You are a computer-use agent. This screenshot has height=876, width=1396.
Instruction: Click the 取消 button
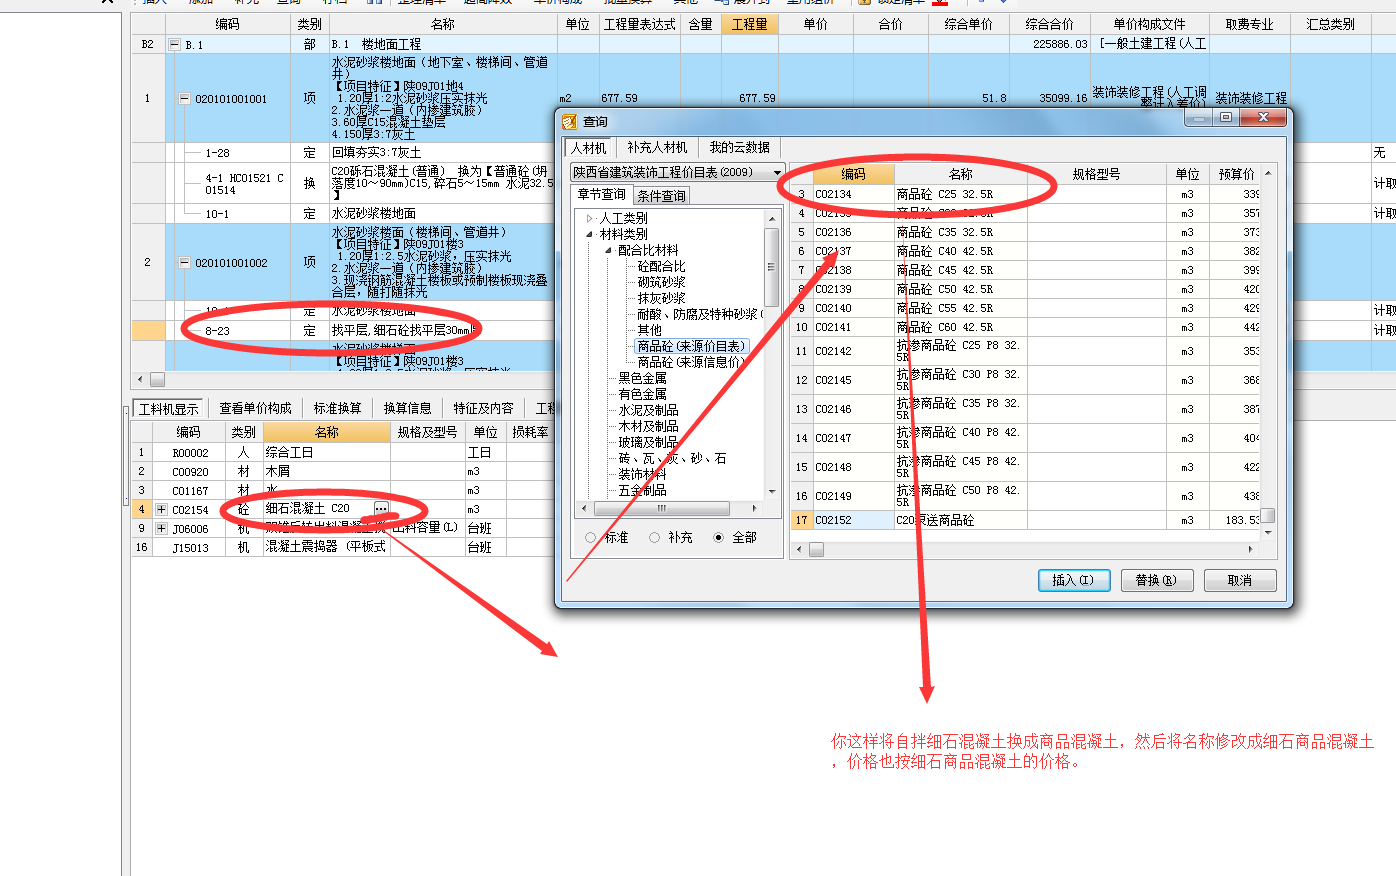(1240, 580)
